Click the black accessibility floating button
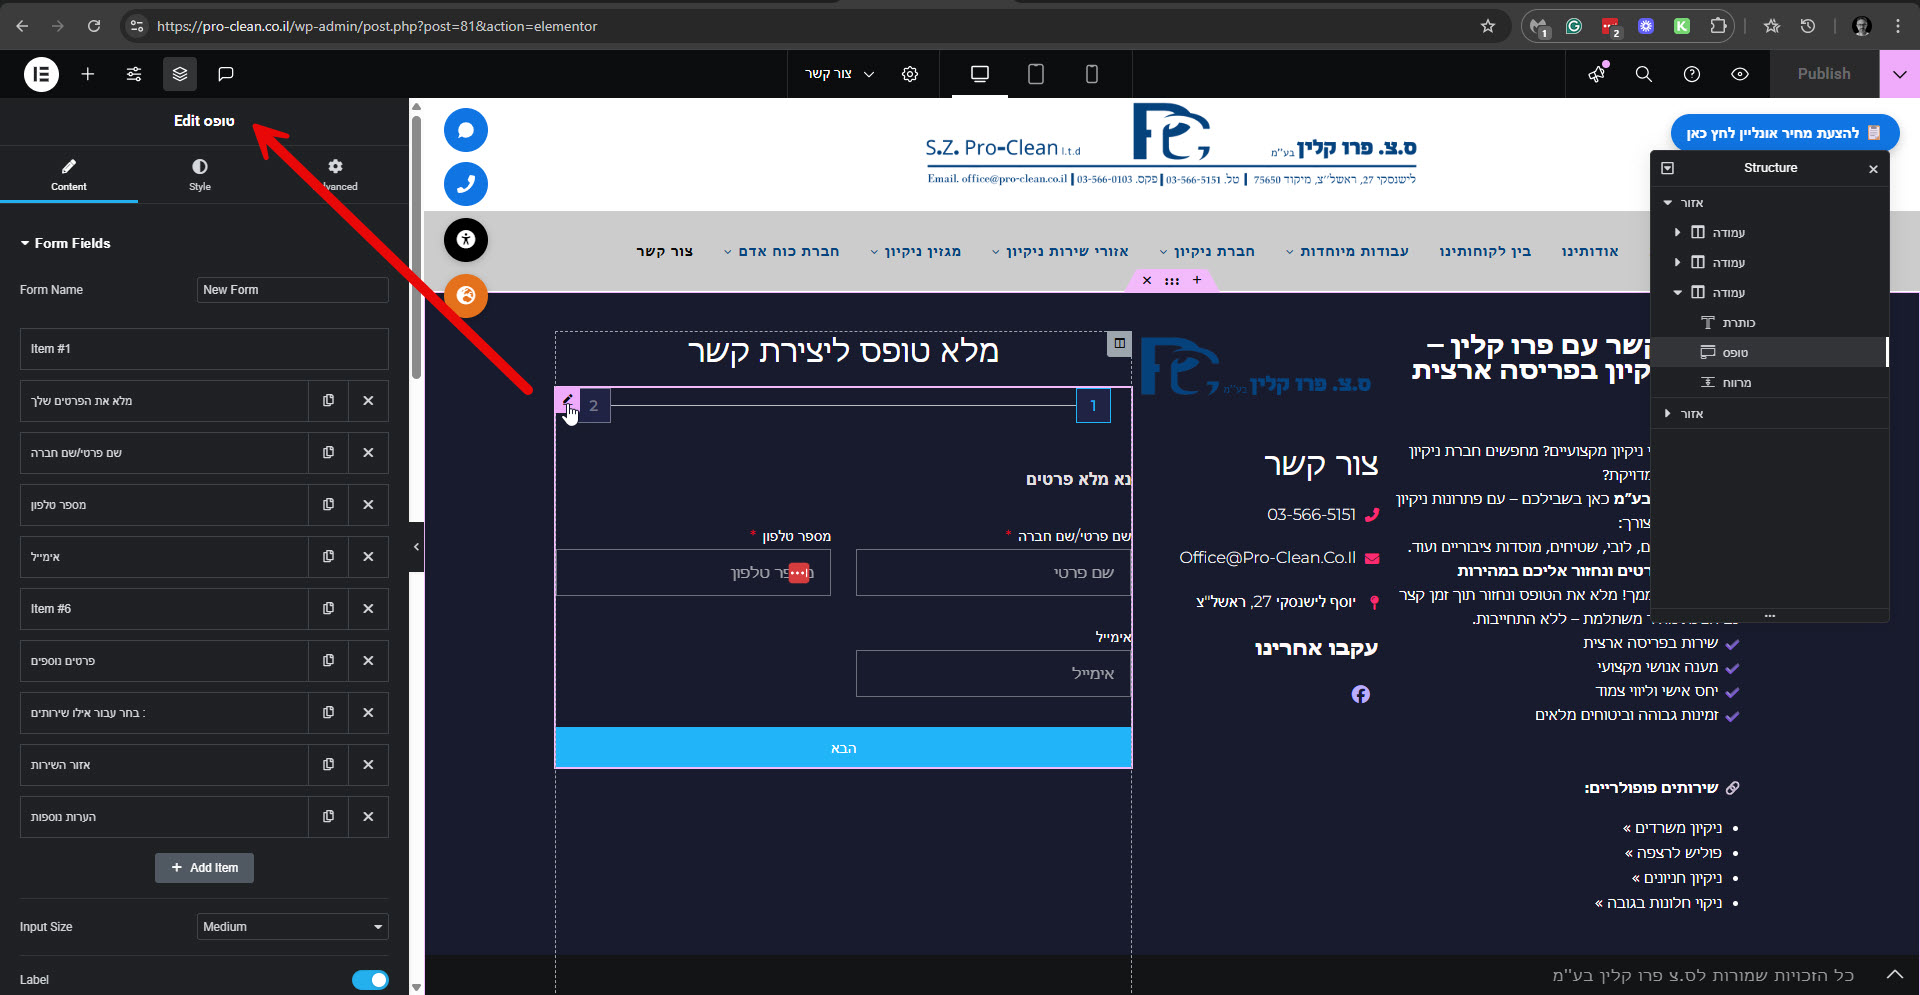This screenshot has height=995, width=1920. [465, 239]
